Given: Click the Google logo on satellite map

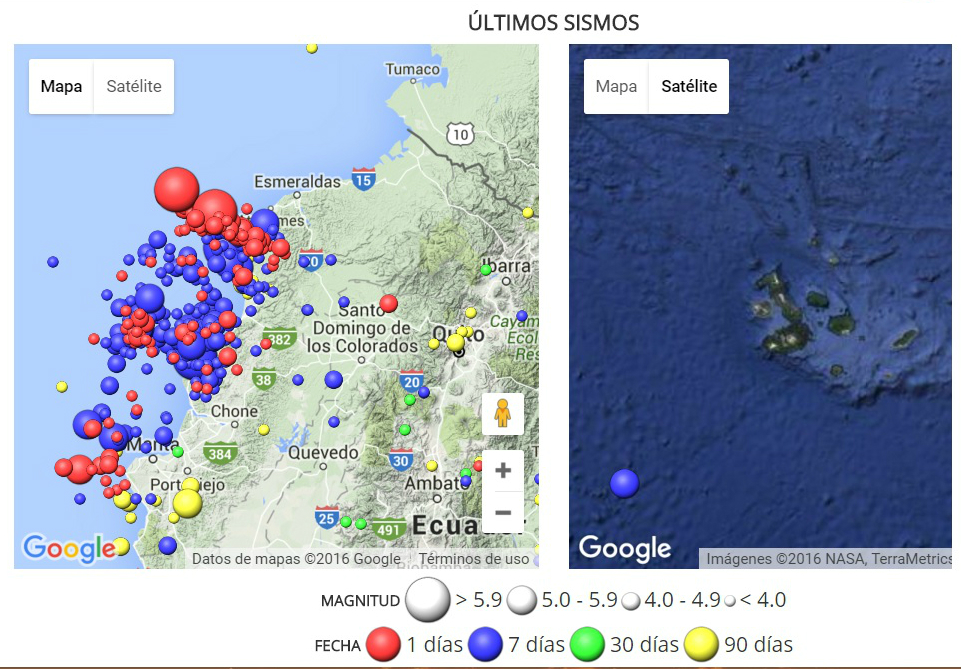Looking at the screenshot, I should 625,548.
